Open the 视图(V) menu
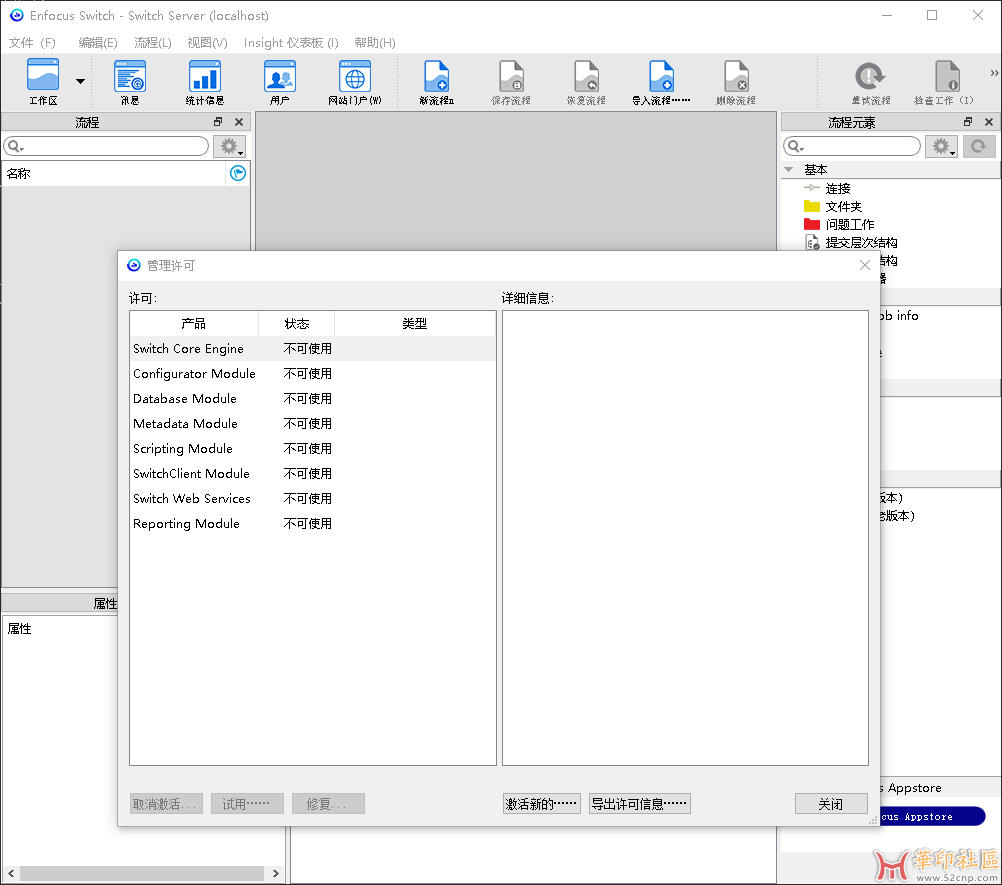Viewport: 1002px width, 885px height. (x=207, y=43)
